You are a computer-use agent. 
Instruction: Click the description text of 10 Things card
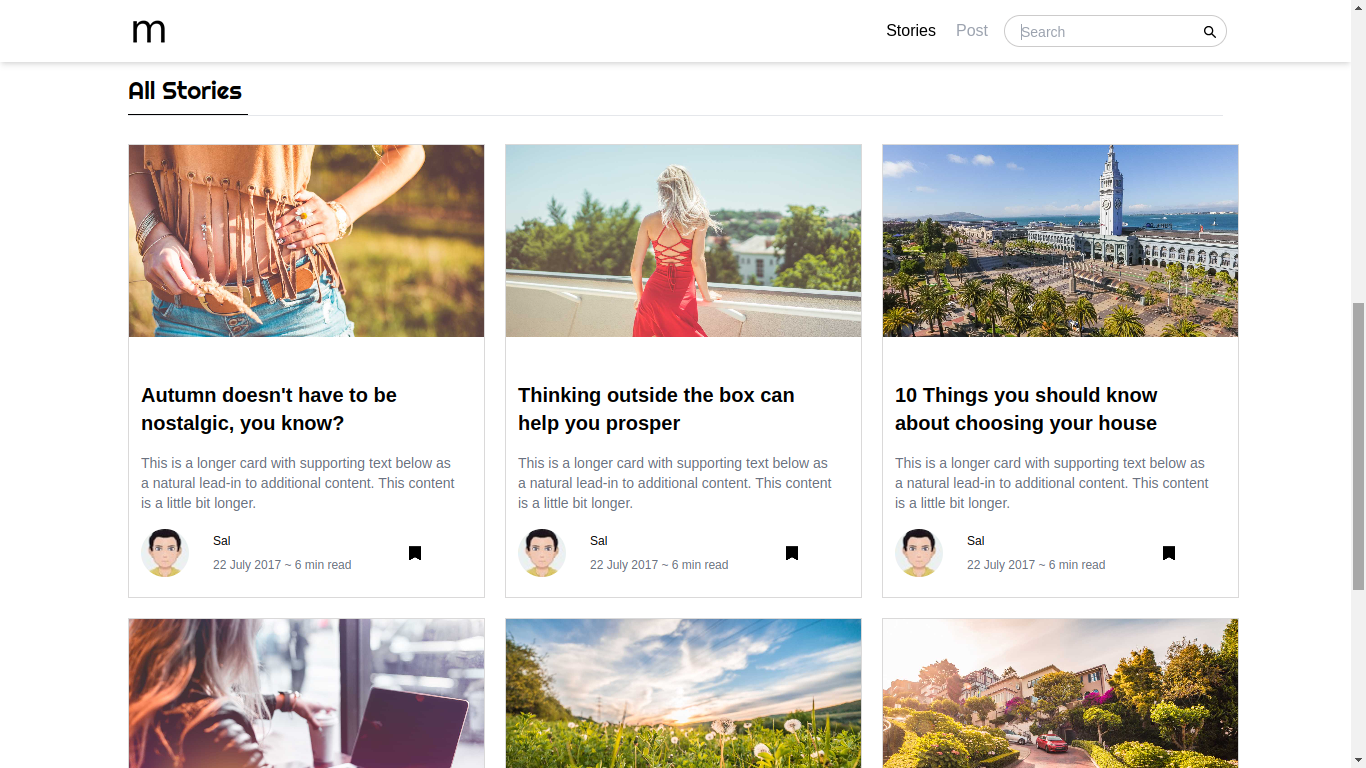point(1052,483)
